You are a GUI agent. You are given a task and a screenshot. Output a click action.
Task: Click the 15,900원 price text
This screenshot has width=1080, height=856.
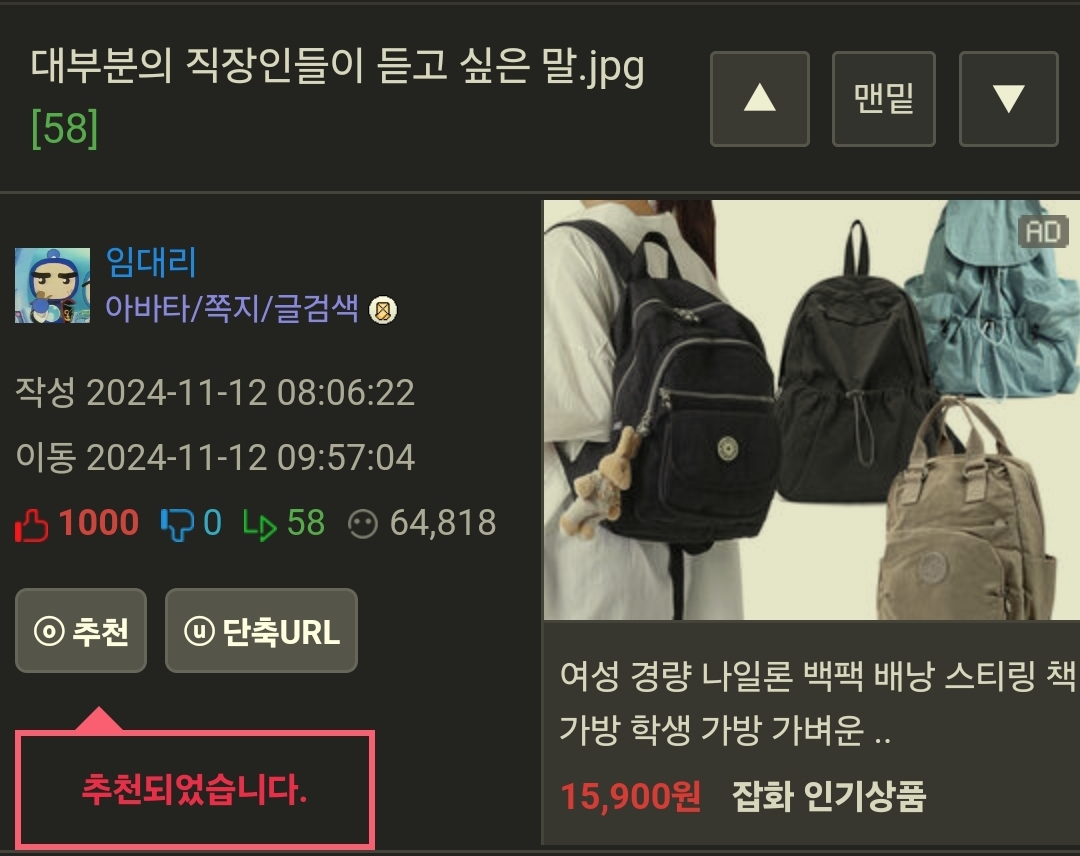pyautogui.click(x=630, y=796)
